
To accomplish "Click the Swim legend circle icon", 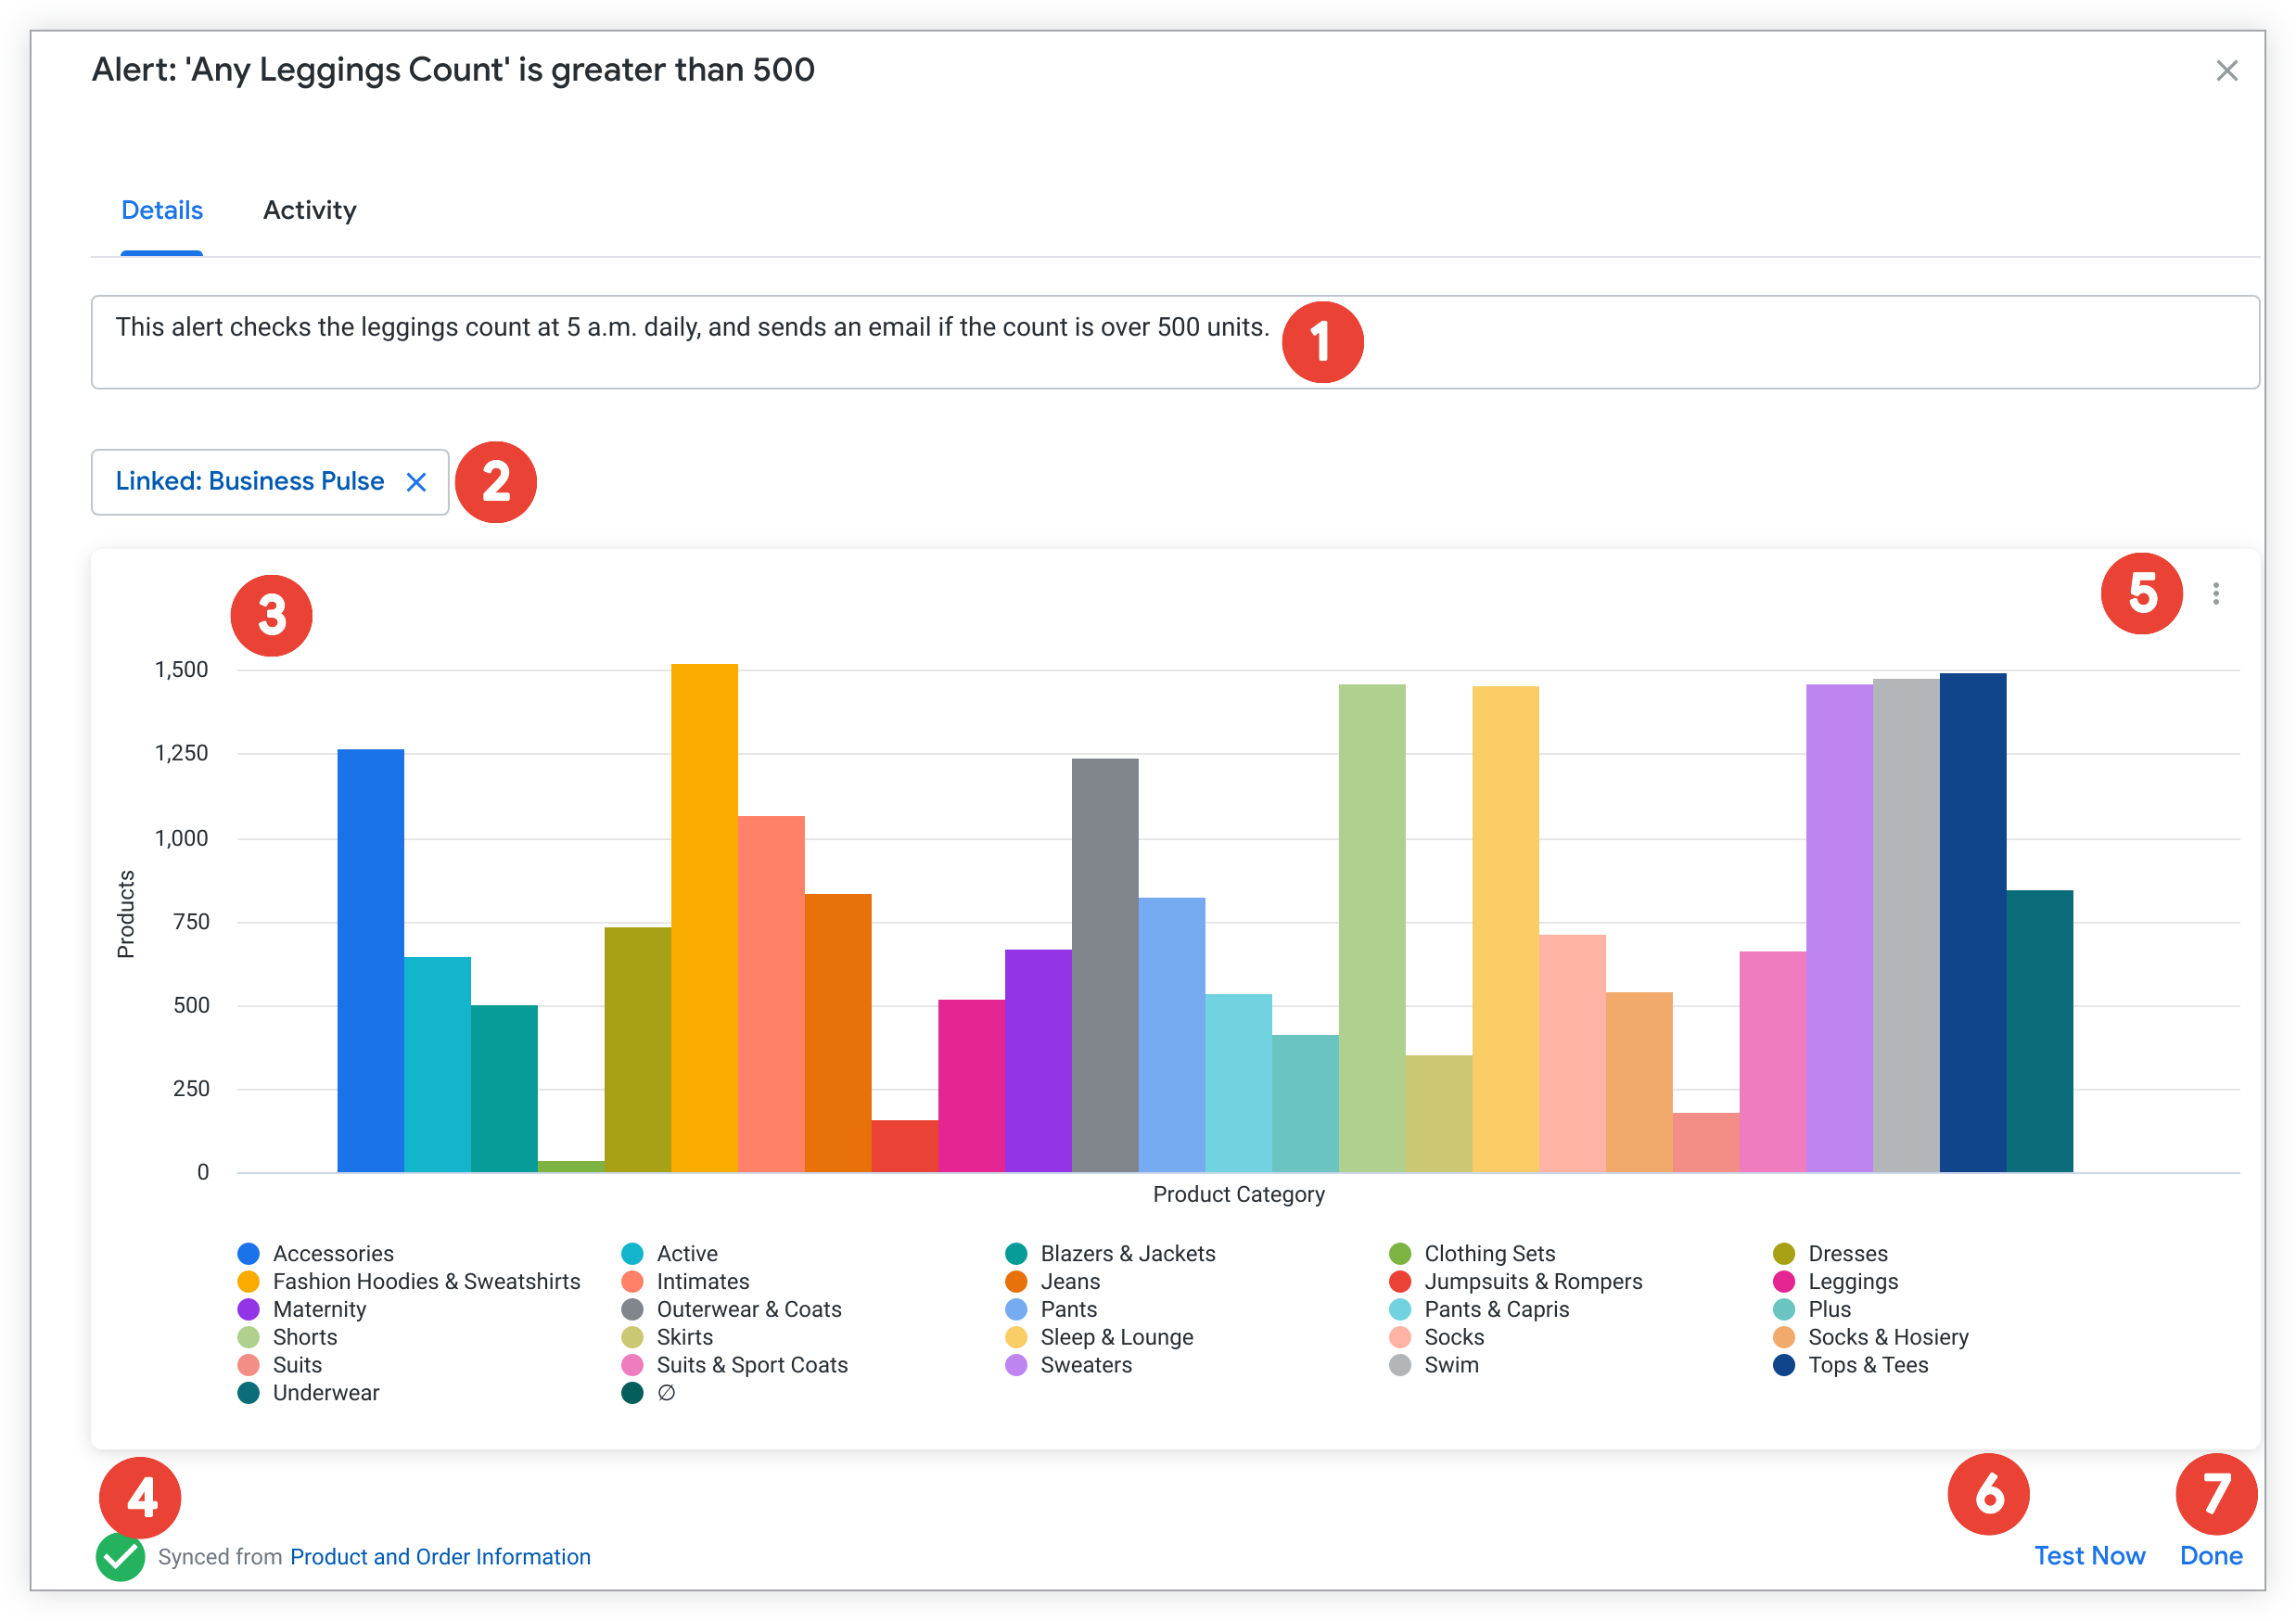I will point(1400,1365).
